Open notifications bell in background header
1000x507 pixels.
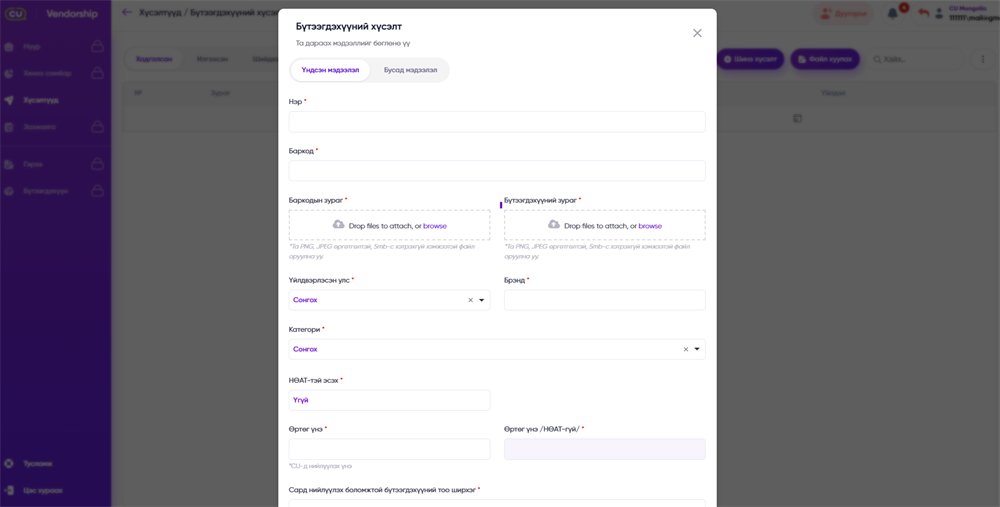(x=893, y=13)
